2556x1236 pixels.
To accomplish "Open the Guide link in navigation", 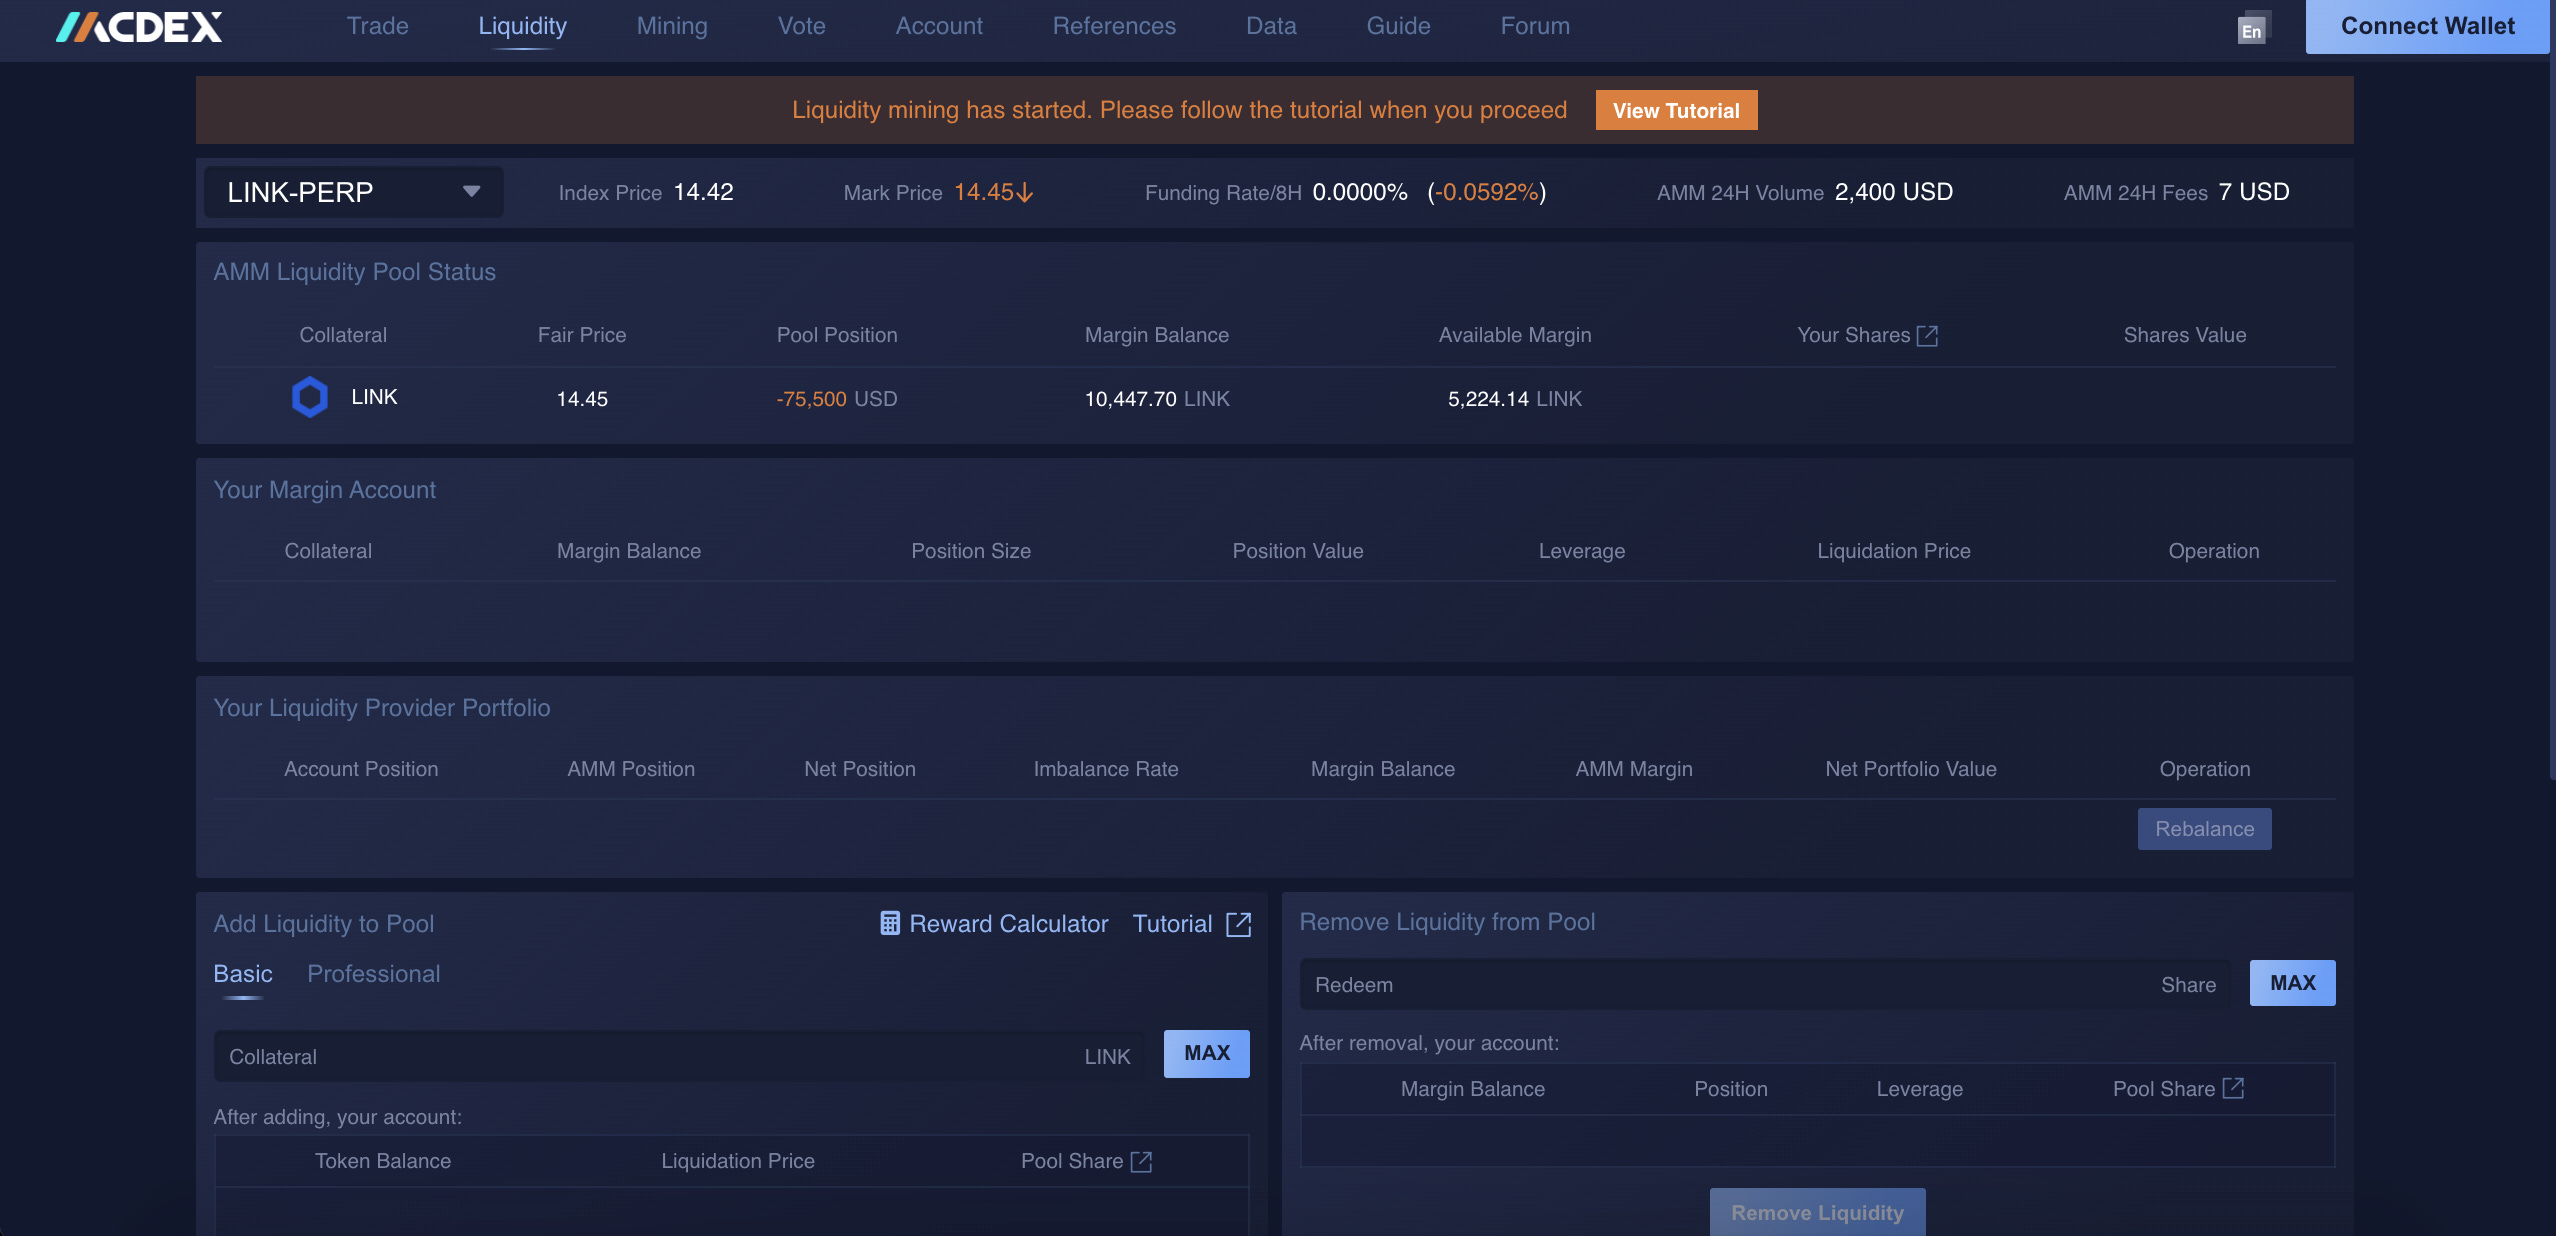I will click(1398, 26).
